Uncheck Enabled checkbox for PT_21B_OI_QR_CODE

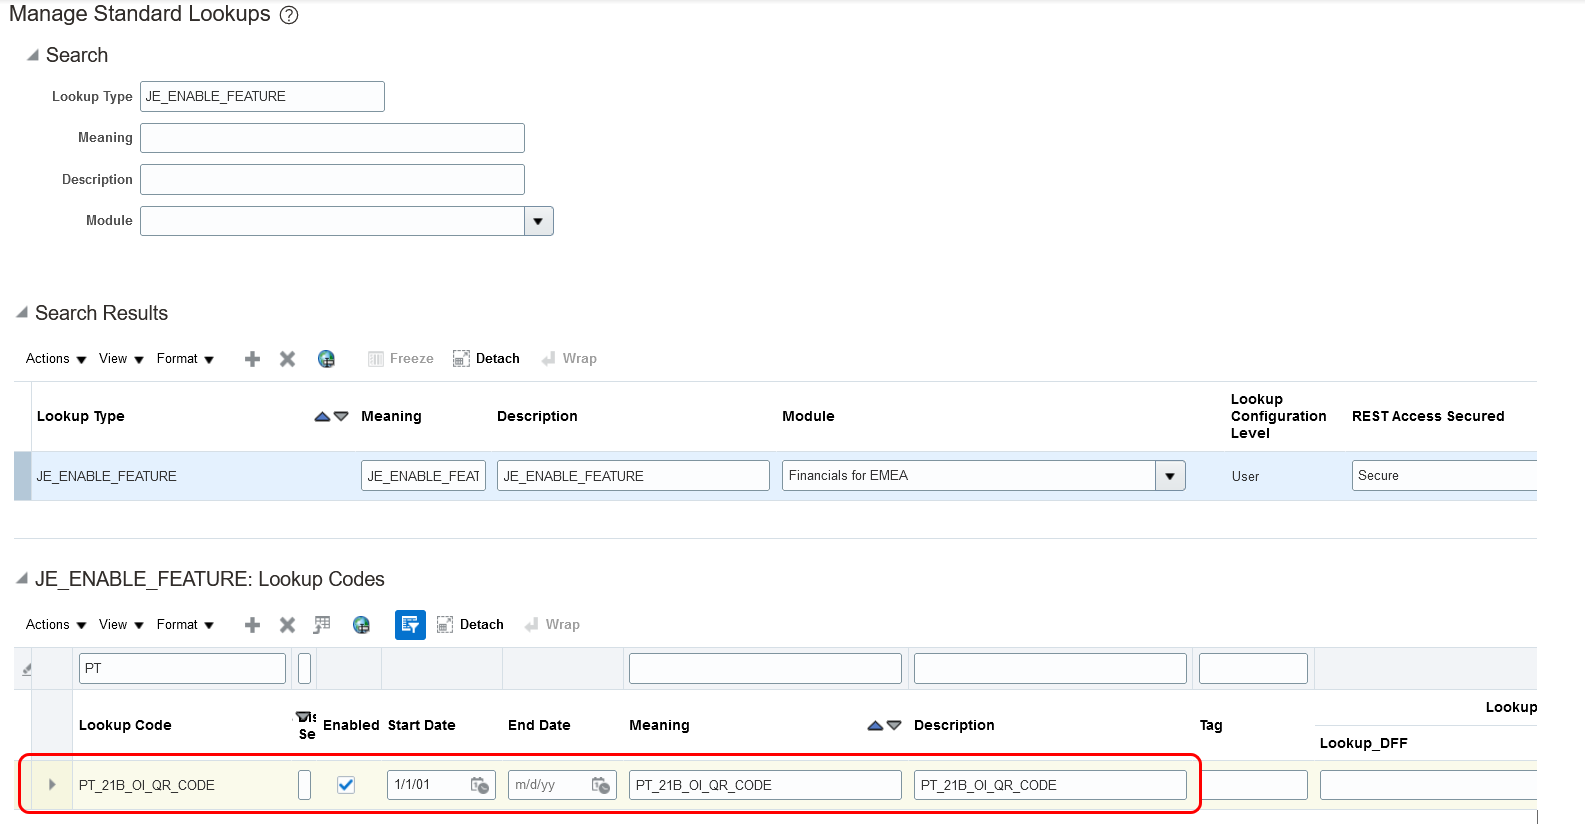[346, 785]
